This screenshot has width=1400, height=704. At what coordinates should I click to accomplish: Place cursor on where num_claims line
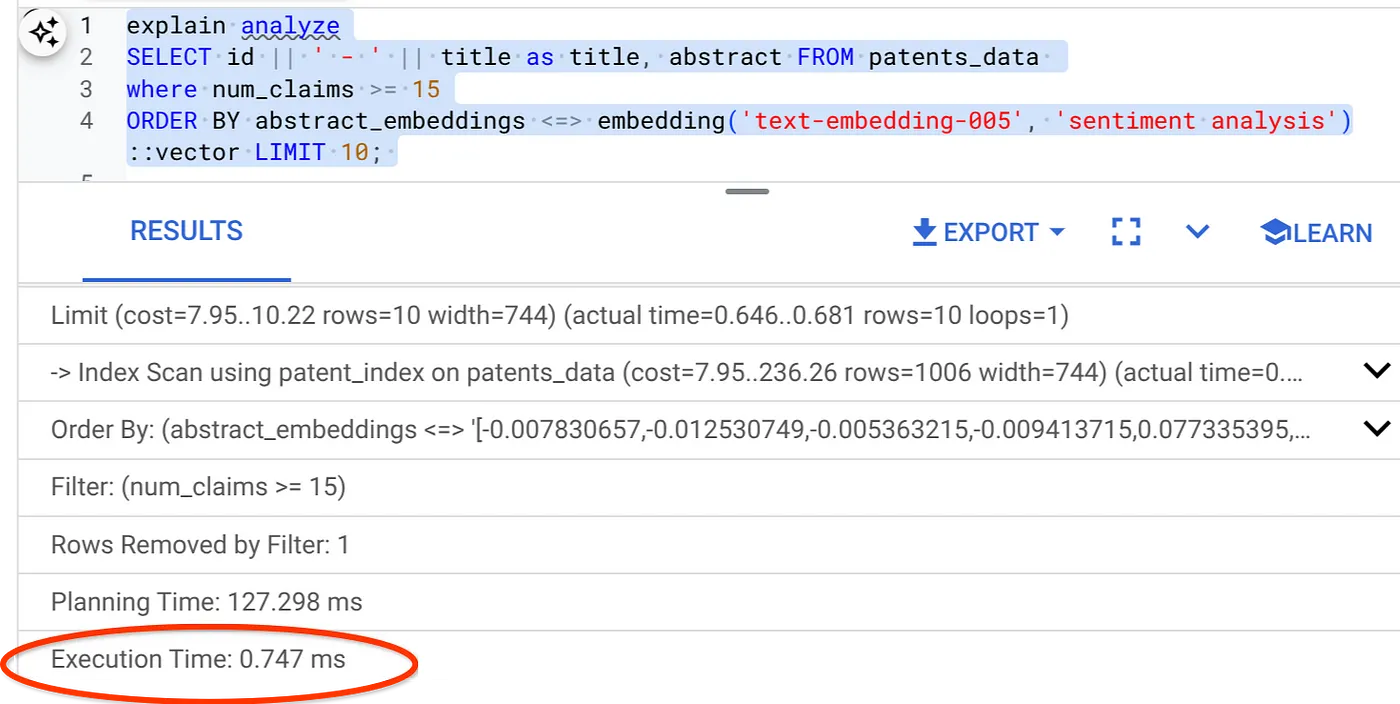tap(283, 89)
